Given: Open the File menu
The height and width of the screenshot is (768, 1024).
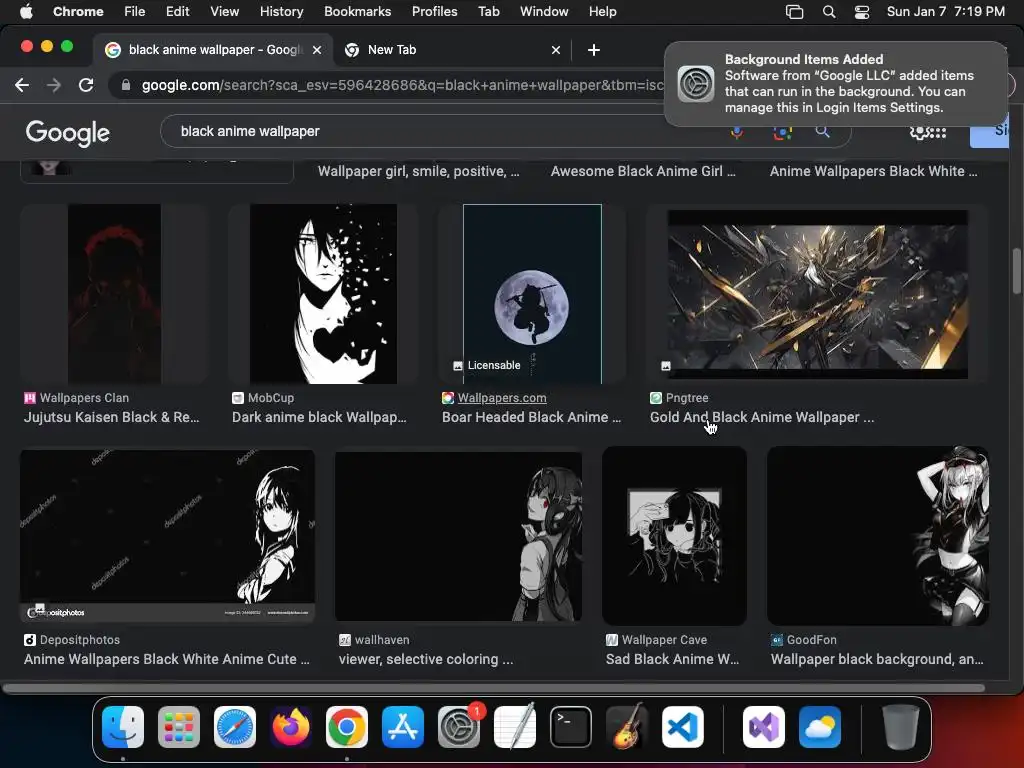Looking at the screenshot, I should point(135,12).
